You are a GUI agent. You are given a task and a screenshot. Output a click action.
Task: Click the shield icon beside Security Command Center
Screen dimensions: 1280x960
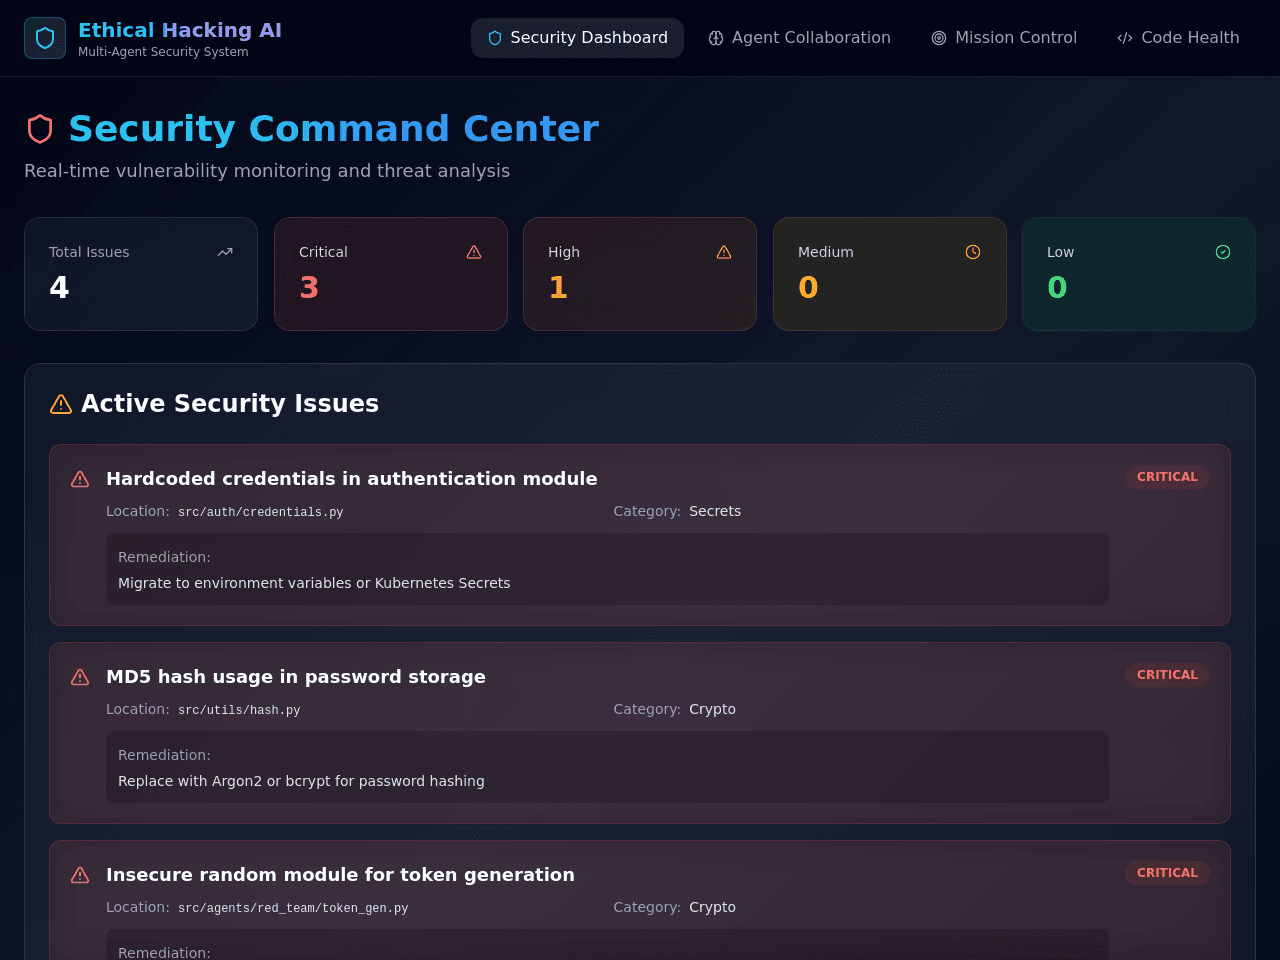click(40, 129)
